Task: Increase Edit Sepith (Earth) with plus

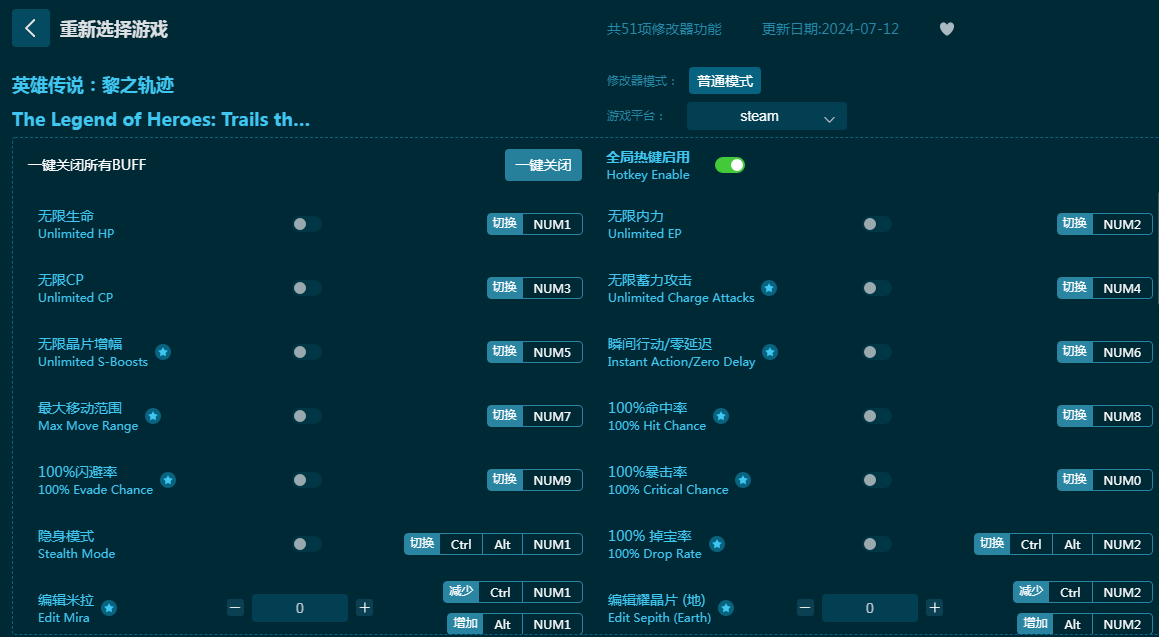Action: pos(934,608)
